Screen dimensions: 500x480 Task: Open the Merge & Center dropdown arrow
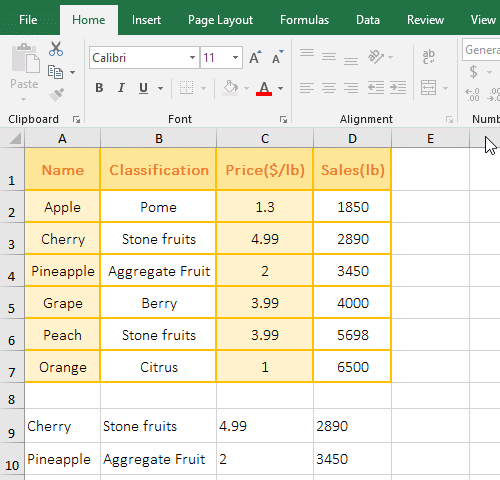pos(445,88)
